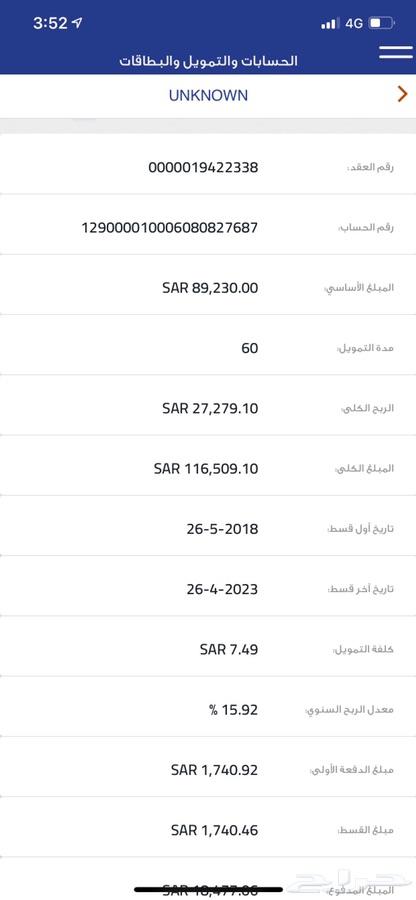Tap the SAR 89,230.00 principal amount row
The width and height of the screenshot is (416, 900).
tap(208, 288)
